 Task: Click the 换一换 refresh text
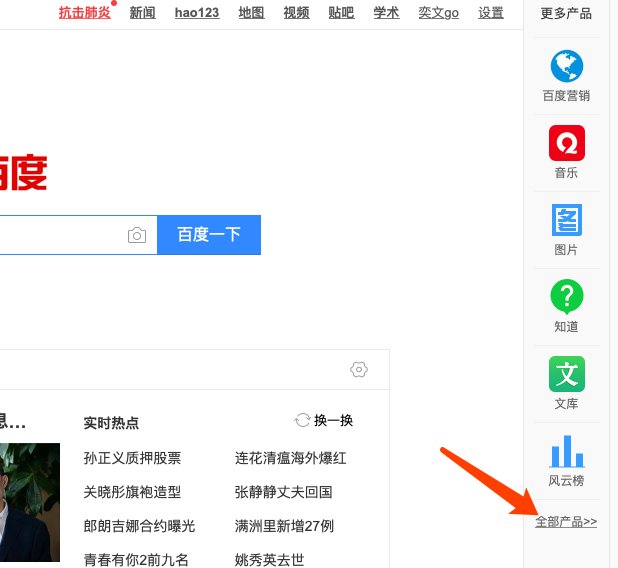333,421
